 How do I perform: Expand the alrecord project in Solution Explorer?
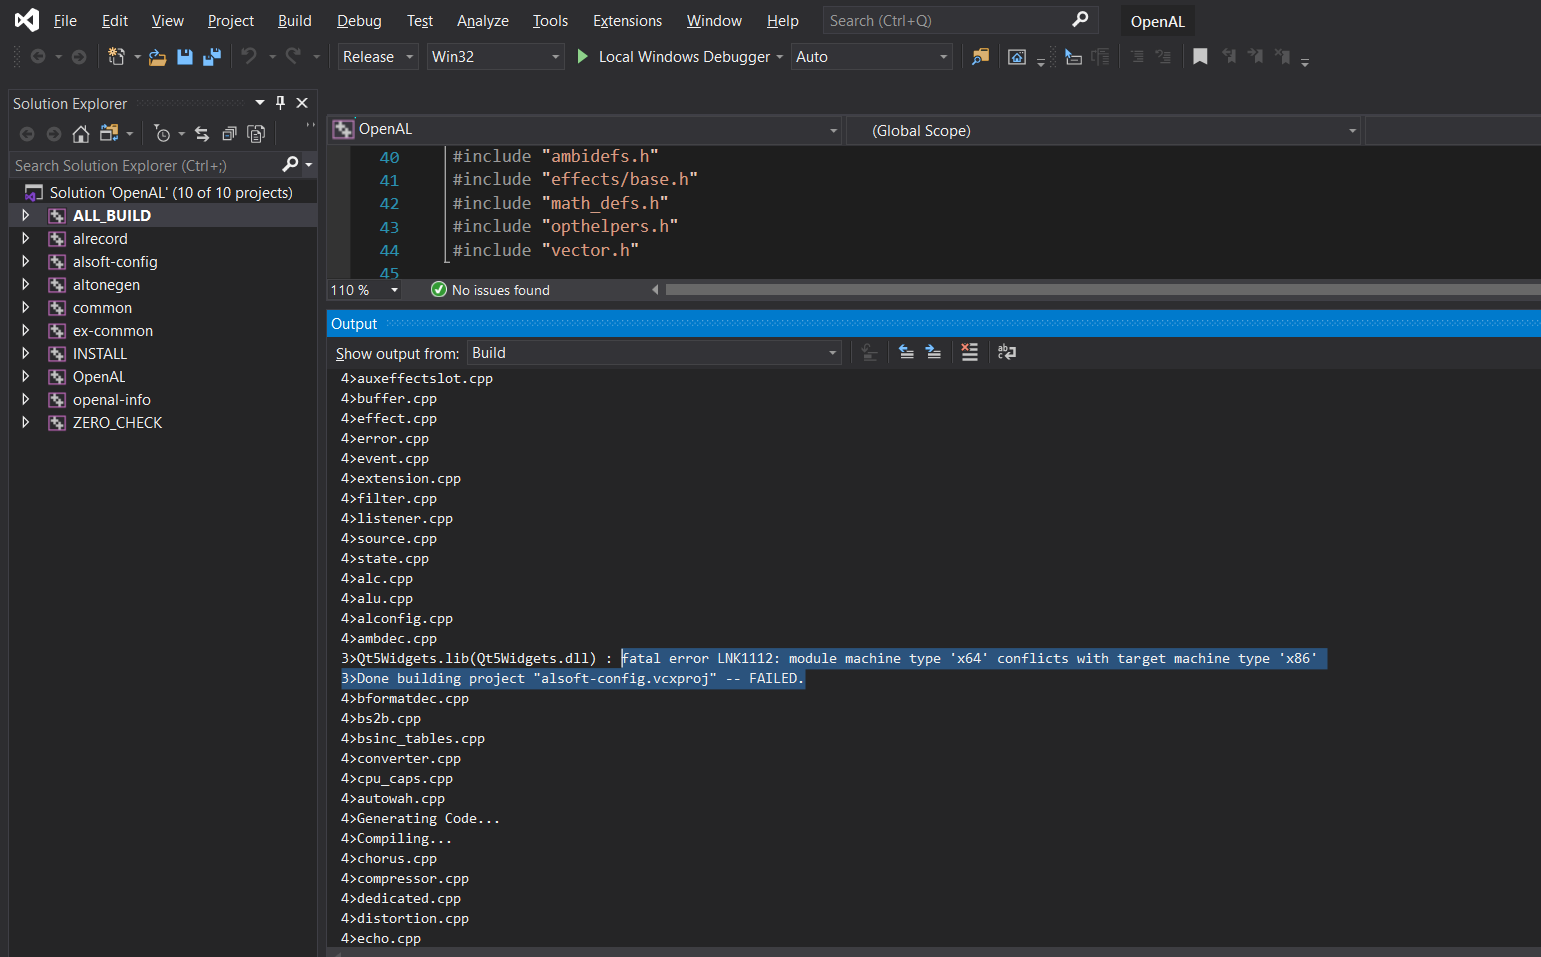(x=25, y=238)
